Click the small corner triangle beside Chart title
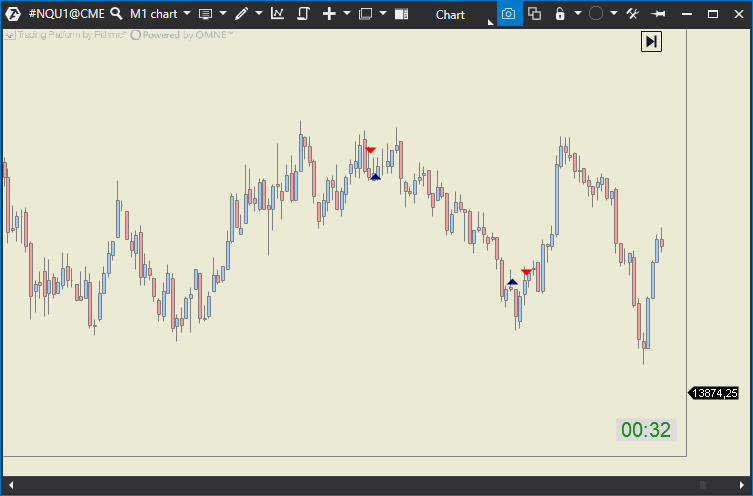The height and width of the screenshot is (496, 753). (x=490, y=22)
